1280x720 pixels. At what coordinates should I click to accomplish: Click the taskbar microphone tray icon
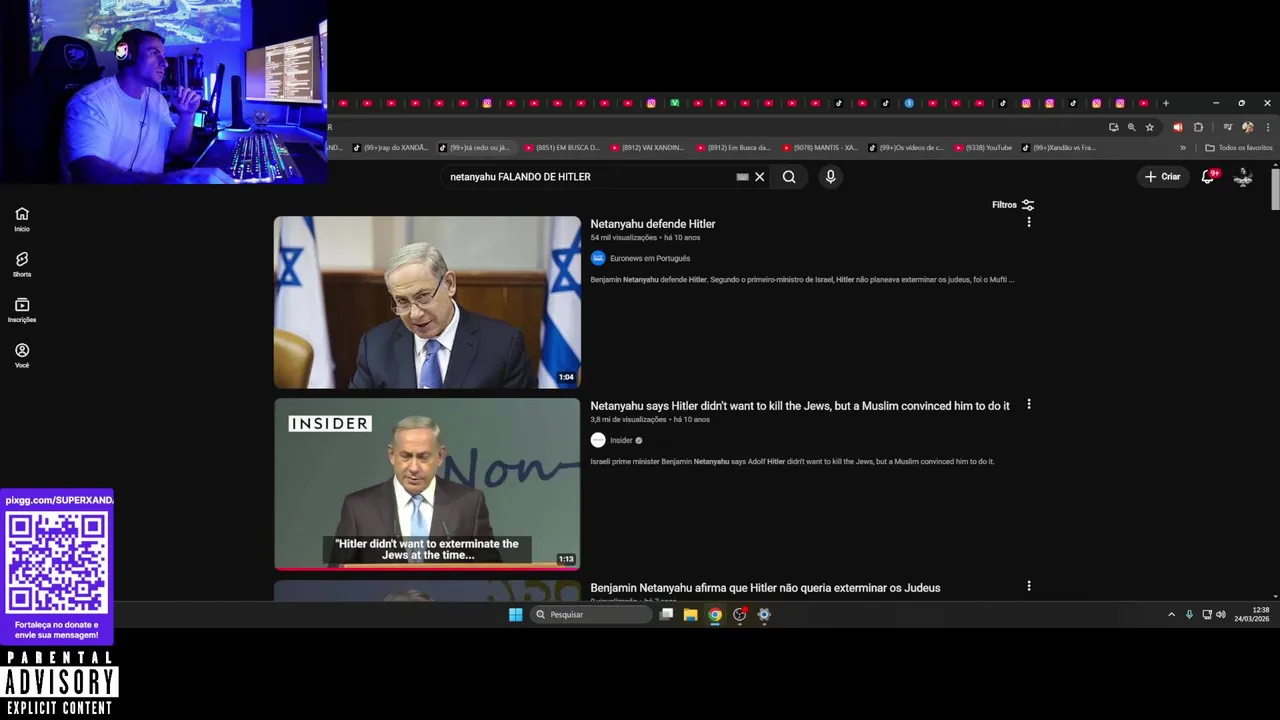coord(1189,614)
